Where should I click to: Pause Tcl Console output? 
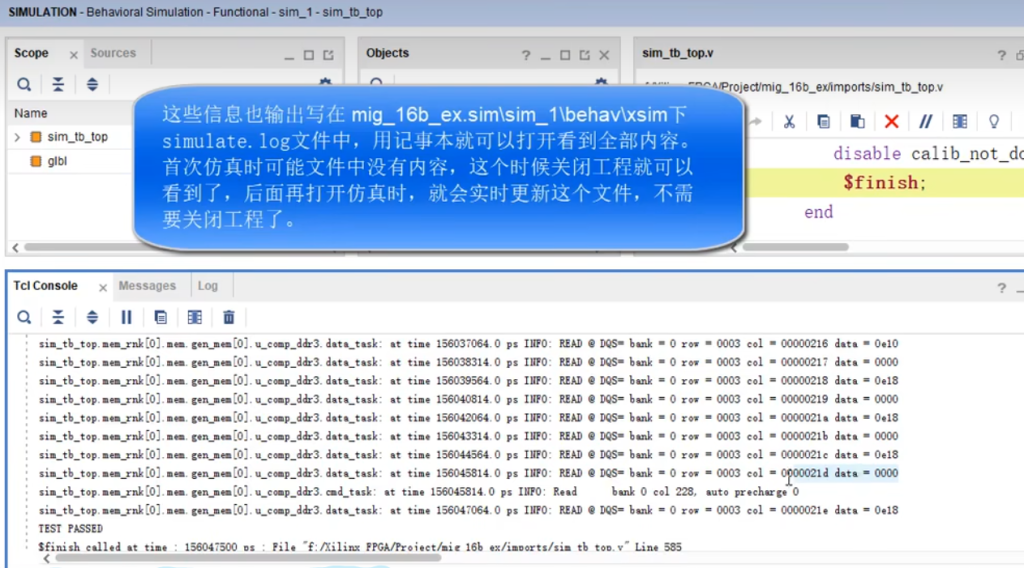tap(126, 317)
